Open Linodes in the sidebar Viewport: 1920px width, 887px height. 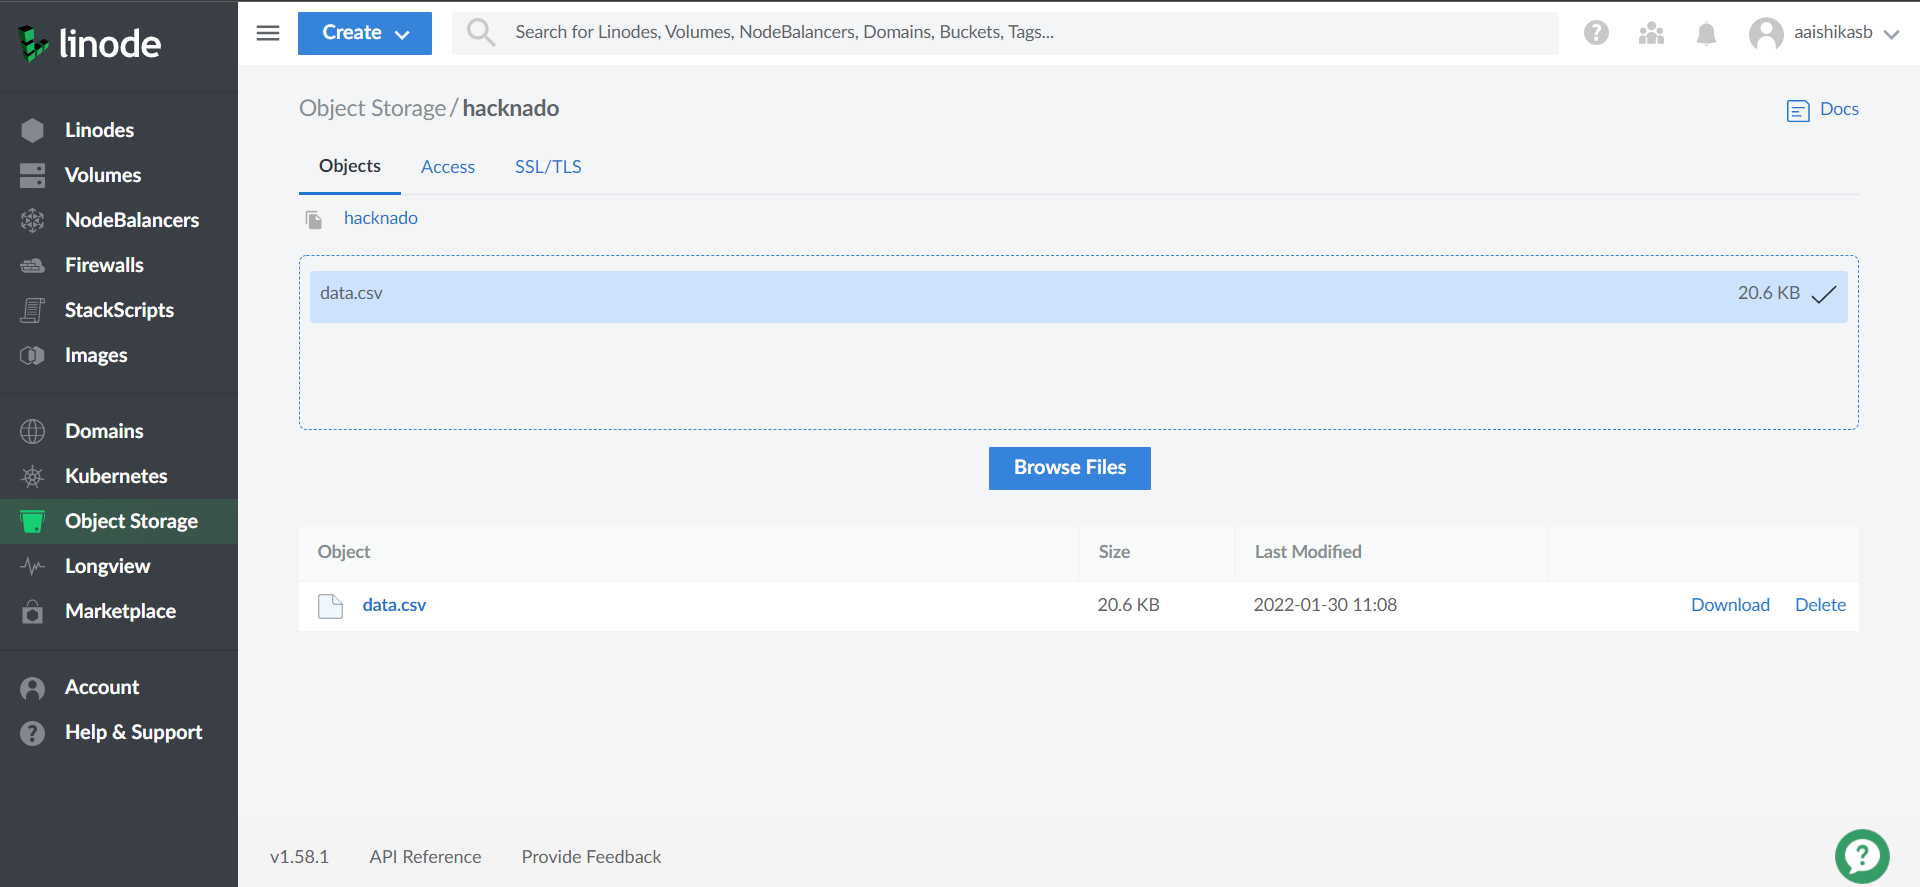[99, 130]
